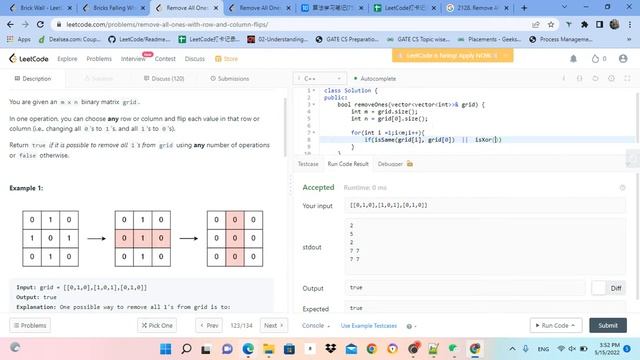Screen dimensions: 640x360
Task: Toggle Autocomplete indicator
Action: (375, 78)
